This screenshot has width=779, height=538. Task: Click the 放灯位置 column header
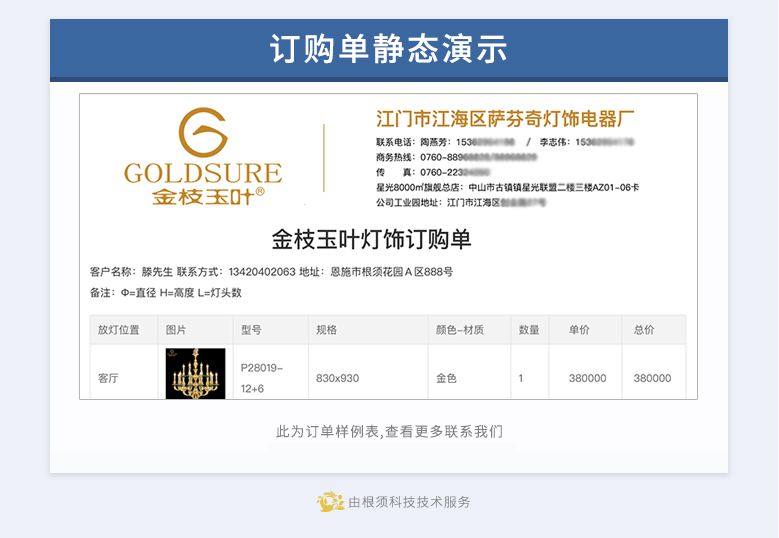click(124, 330)
